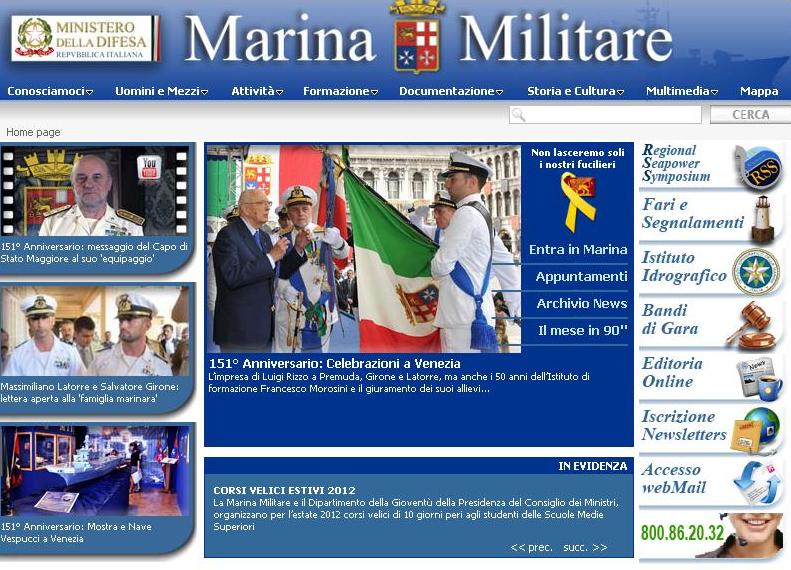Expand the Documentazione menu
Screen dimensions: 791x570
pos(451,91)
